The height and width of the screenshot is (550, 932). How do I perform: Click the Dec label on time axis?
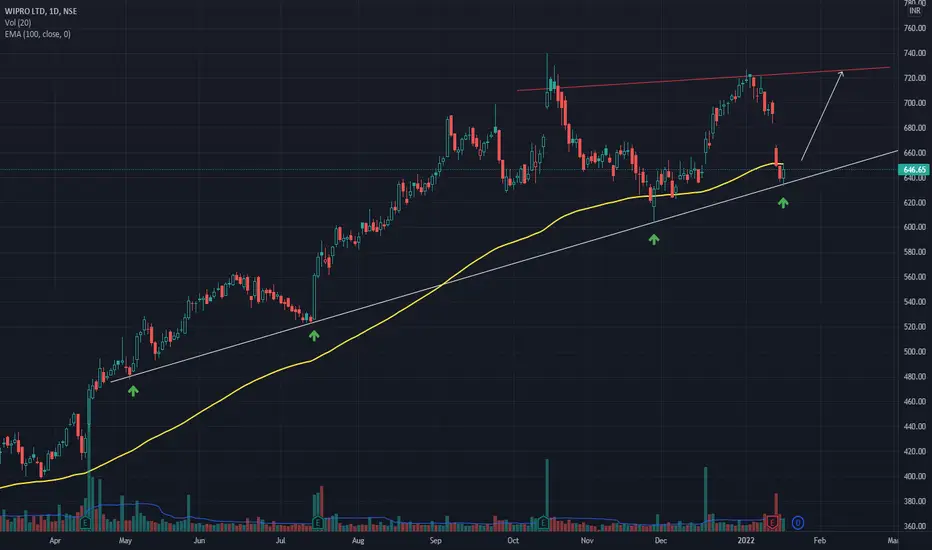(x=660, y=540)
